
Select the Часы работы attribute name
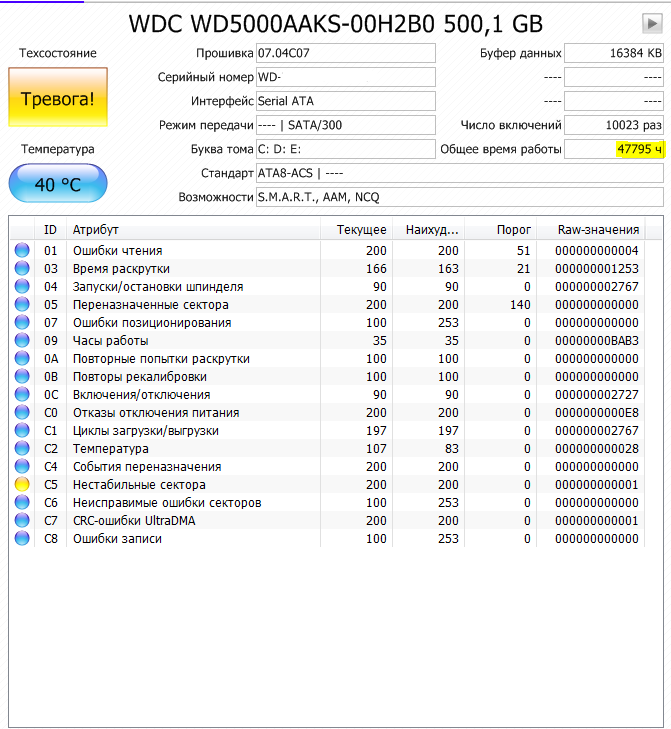[x=111, y=341]
